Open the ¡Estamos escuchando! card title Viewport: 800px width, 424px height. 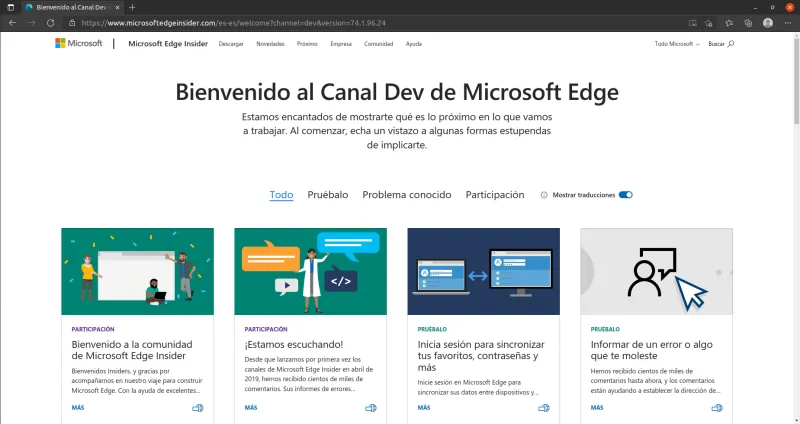coord(294,344)
